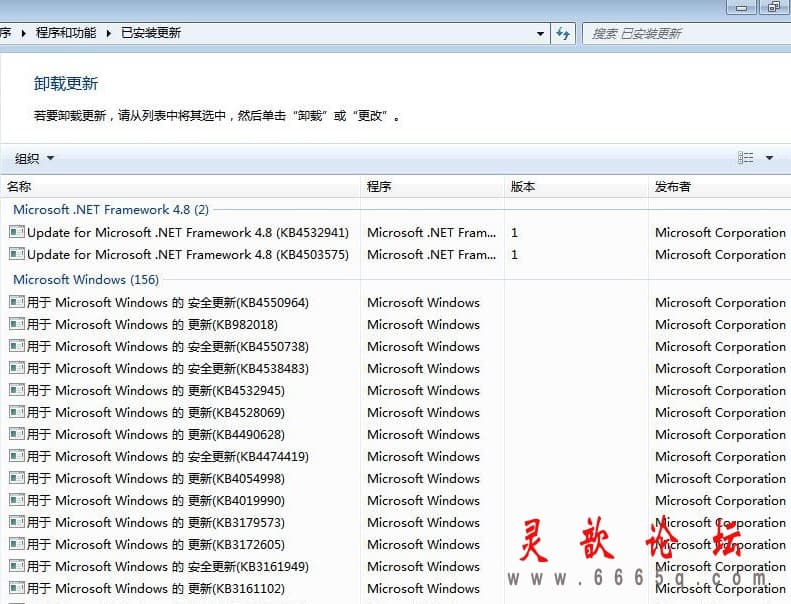Click the icon of security update KB4550738
The image size is (791, 604).
click(x=17, y=346)
